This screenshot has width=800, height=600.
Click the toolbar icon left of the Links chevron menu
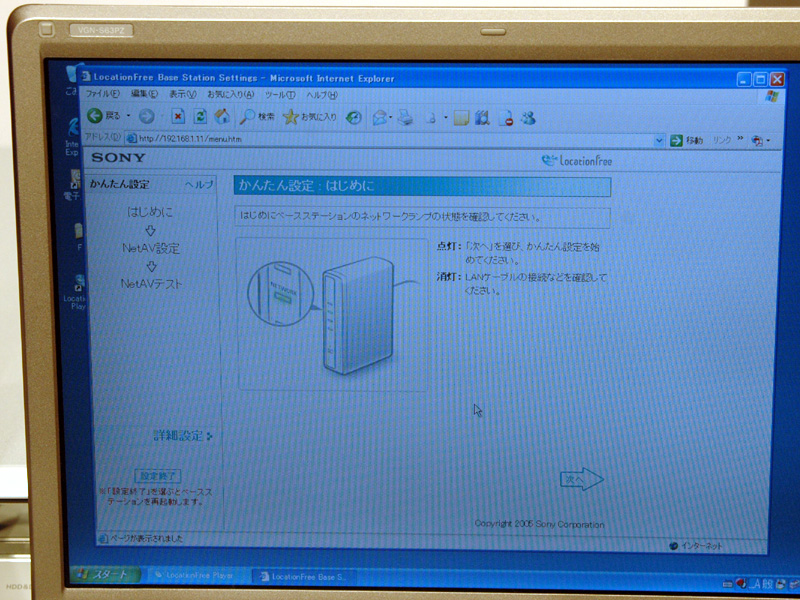click(x=758, y=141)
